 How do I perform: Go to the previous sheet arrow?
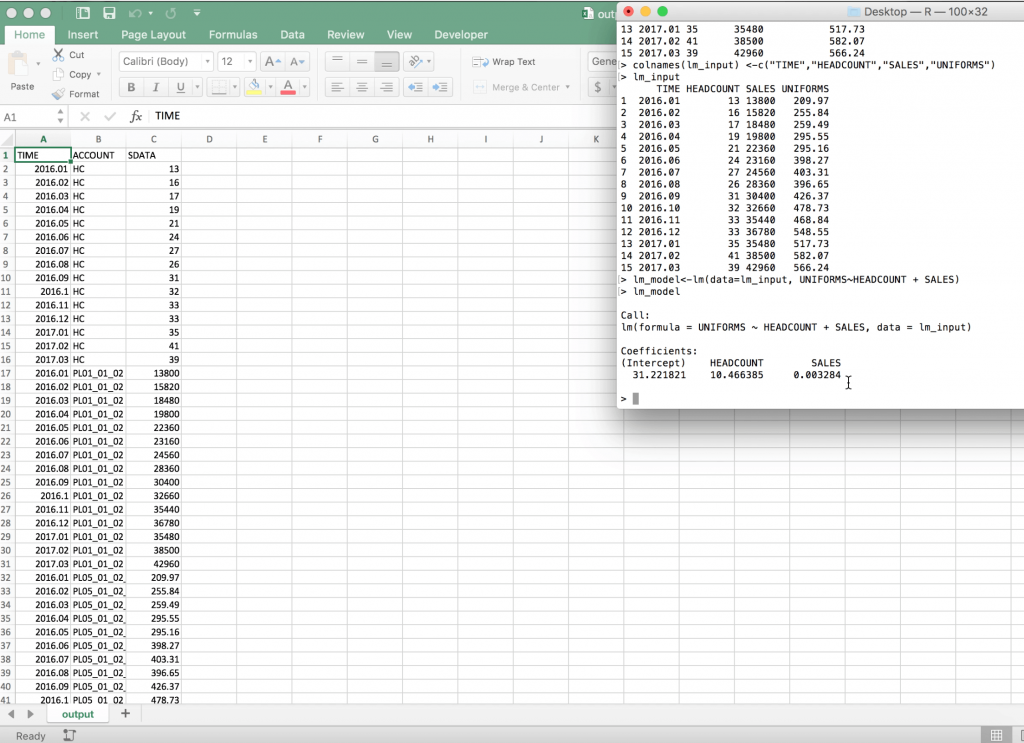tap(11, 714)
